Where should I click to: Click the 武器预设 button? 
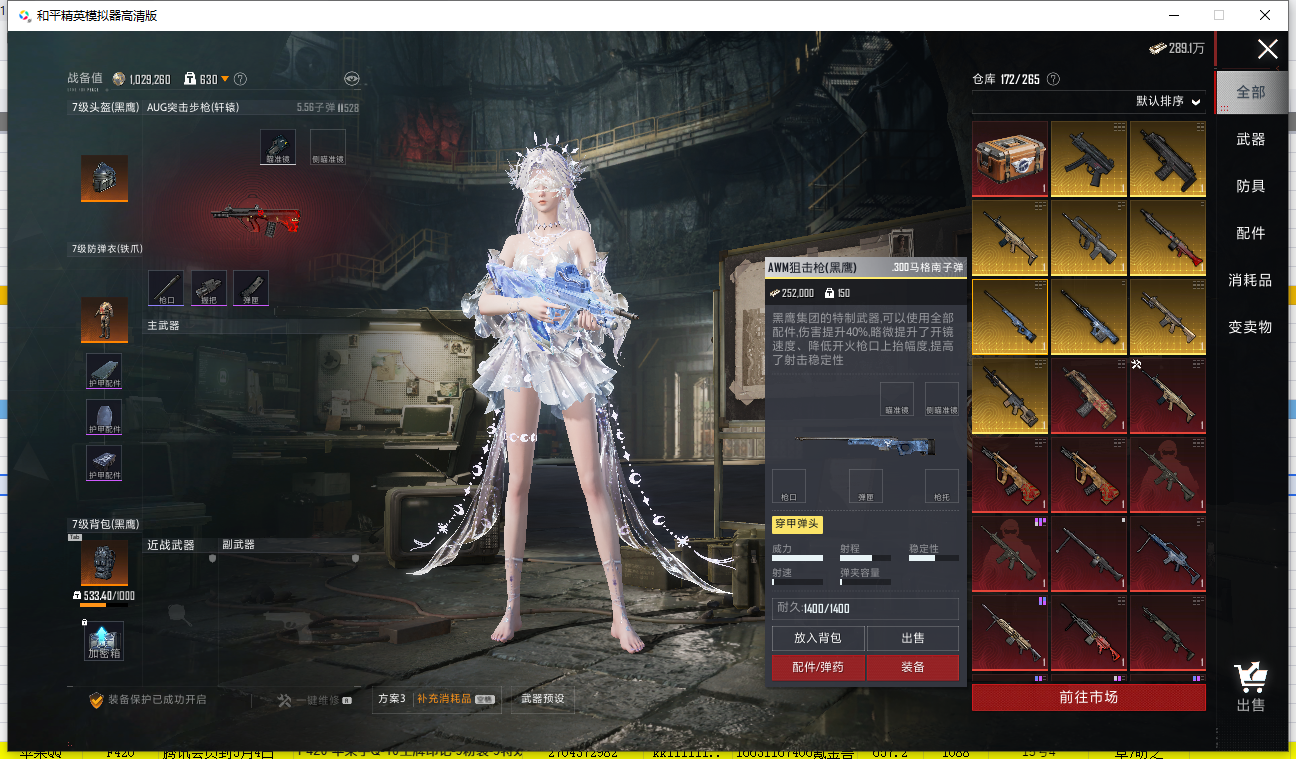[x=543, y=699]
